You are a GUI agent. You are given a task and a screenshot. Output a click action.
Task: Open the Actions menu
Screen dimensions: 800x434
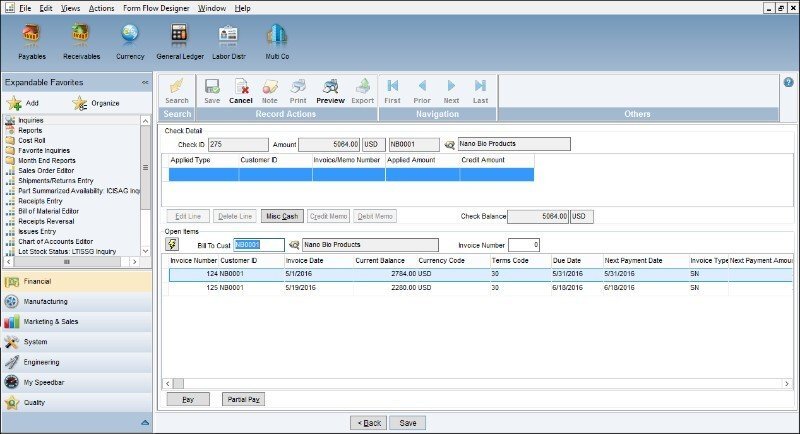click(101, 7)
